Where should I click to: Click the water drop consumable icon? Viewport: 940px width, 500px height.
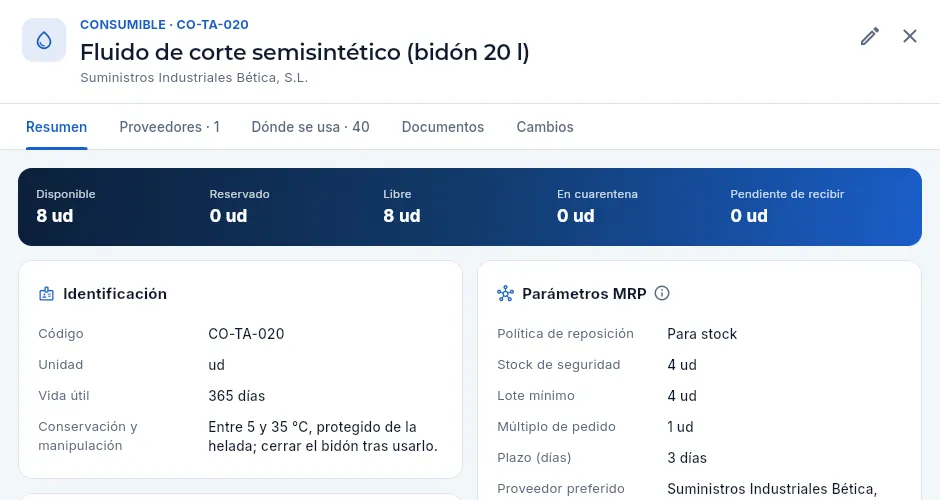click(44, 40)
